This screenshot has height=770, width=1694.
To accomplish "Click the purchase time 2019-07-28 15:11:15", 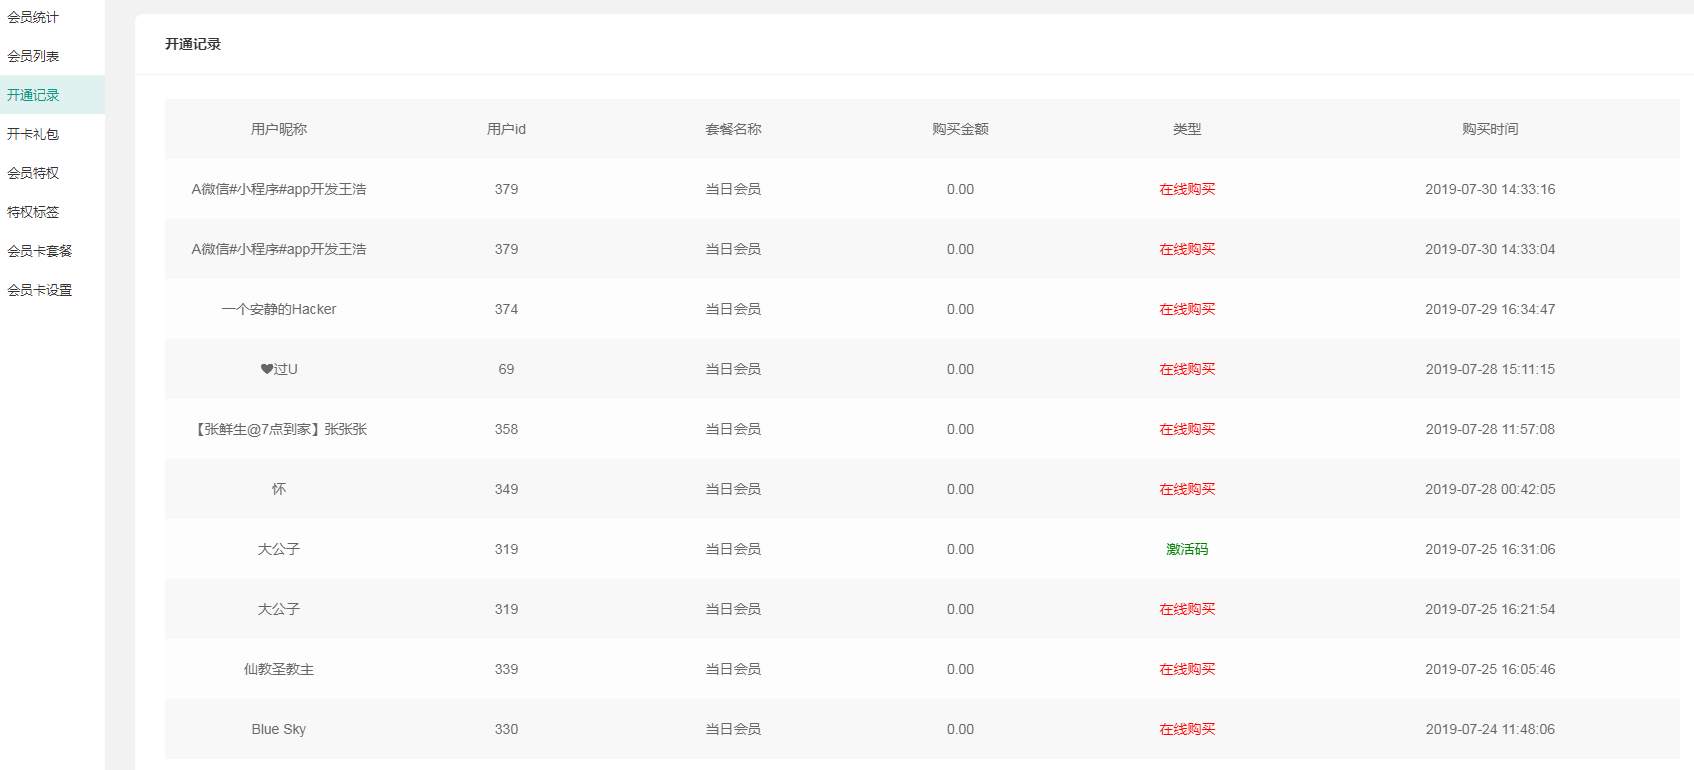I will [x=1490, y=369].
